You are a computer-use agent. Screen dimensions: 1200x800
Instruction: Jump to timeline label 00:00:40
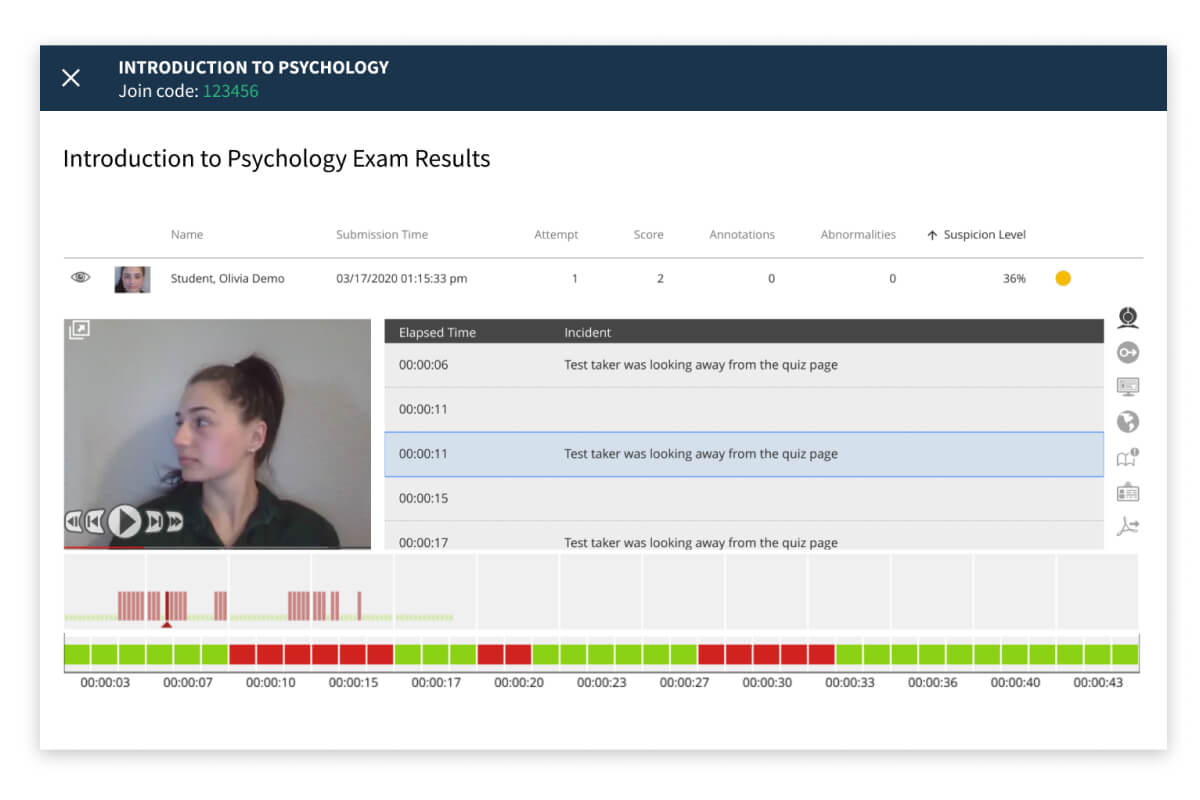point(1016,683)
